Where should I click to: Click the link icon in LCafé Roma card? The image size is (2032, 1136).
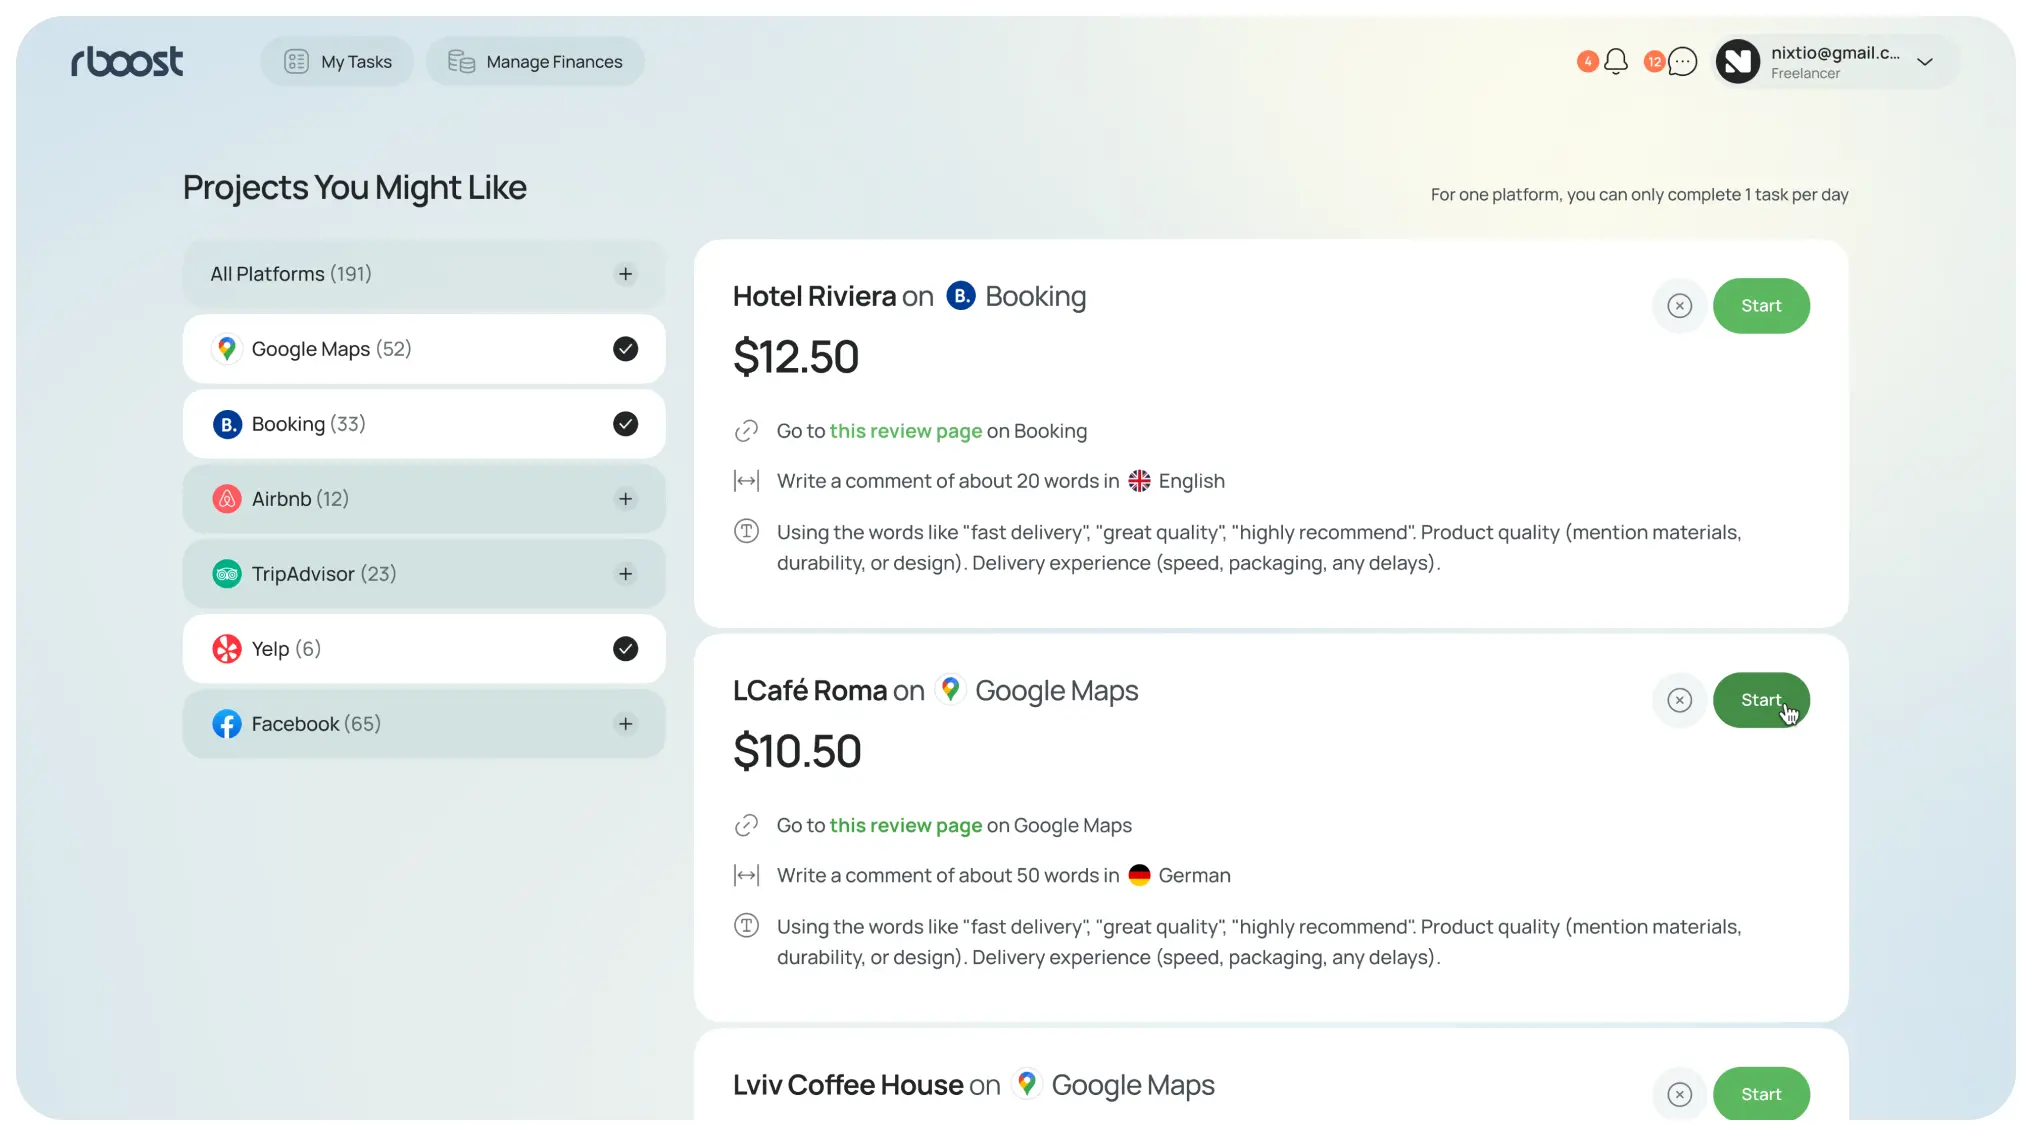tap(746, 825)
